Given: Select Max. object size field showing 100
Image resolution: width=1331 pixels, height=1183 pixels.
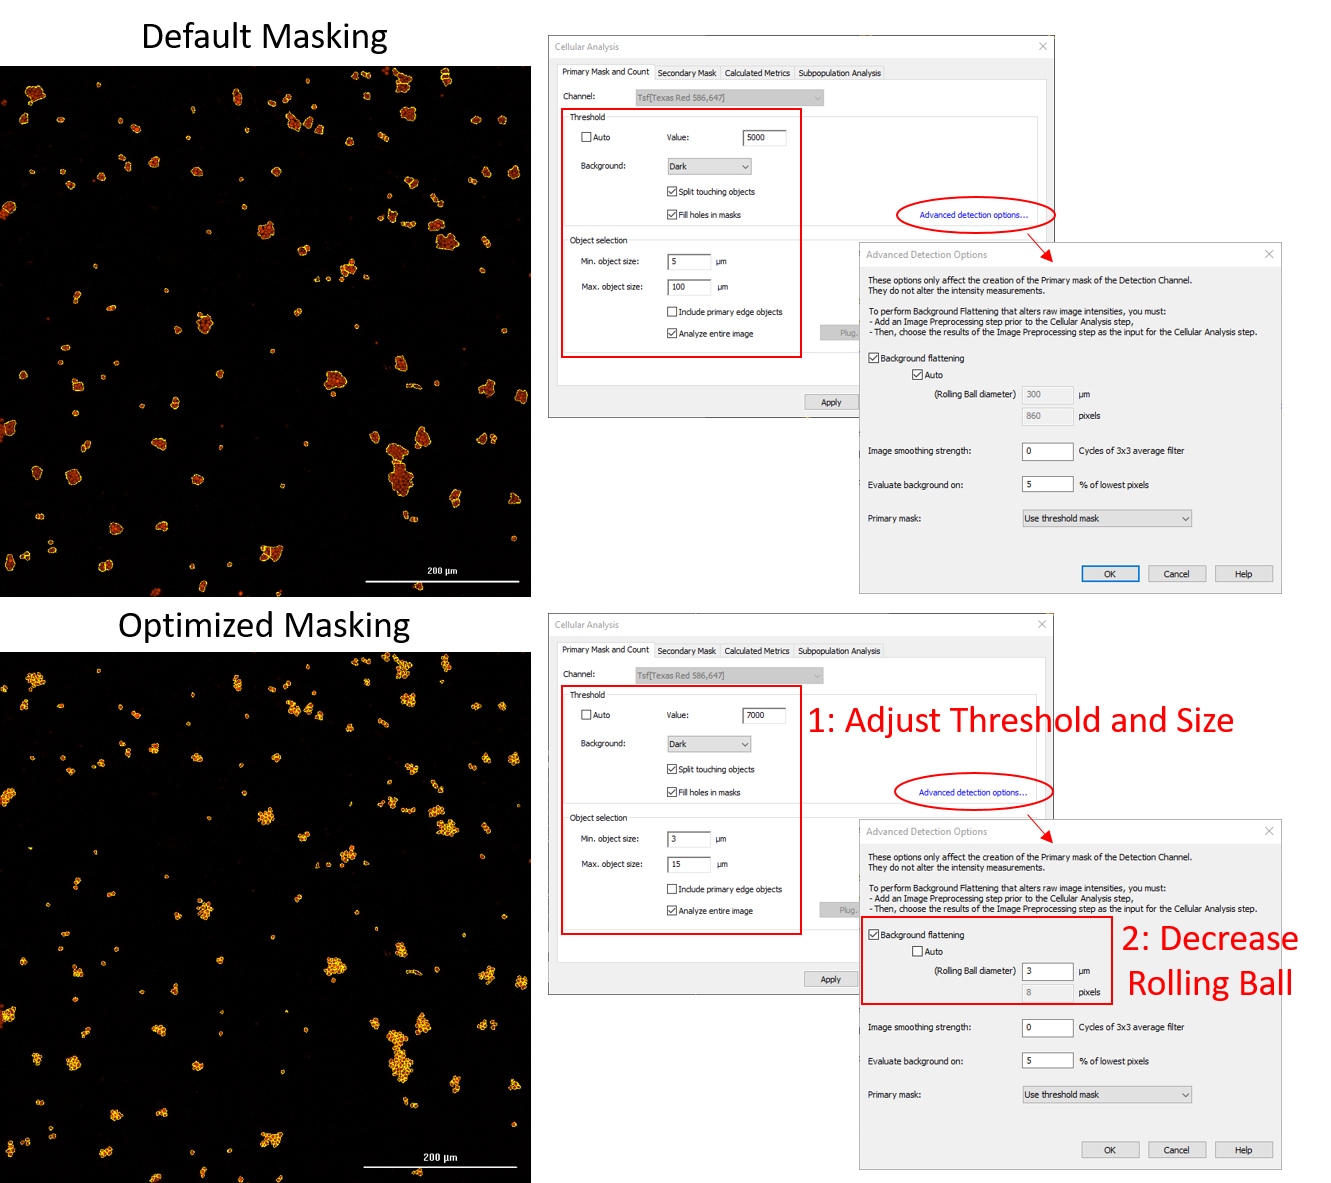Looking at the screenshot, I should pyautogui.click(x=689, y=287).
